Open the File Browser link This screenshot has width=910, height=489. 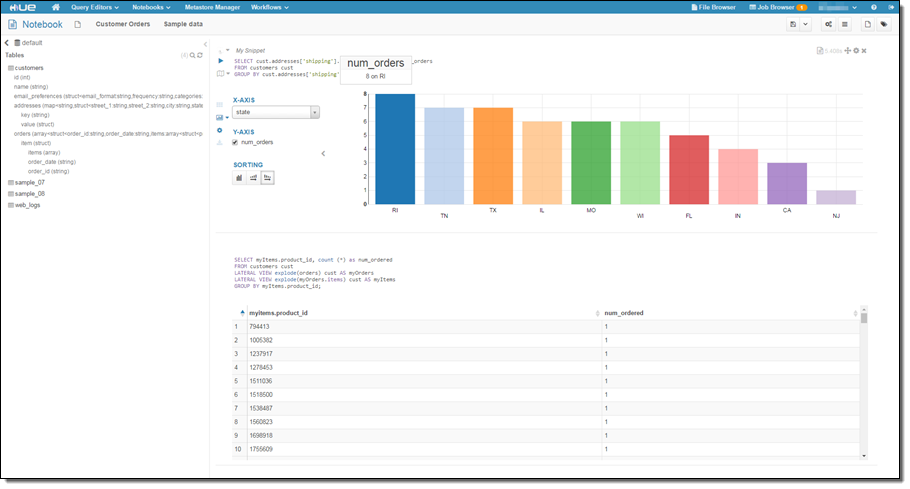714,7
